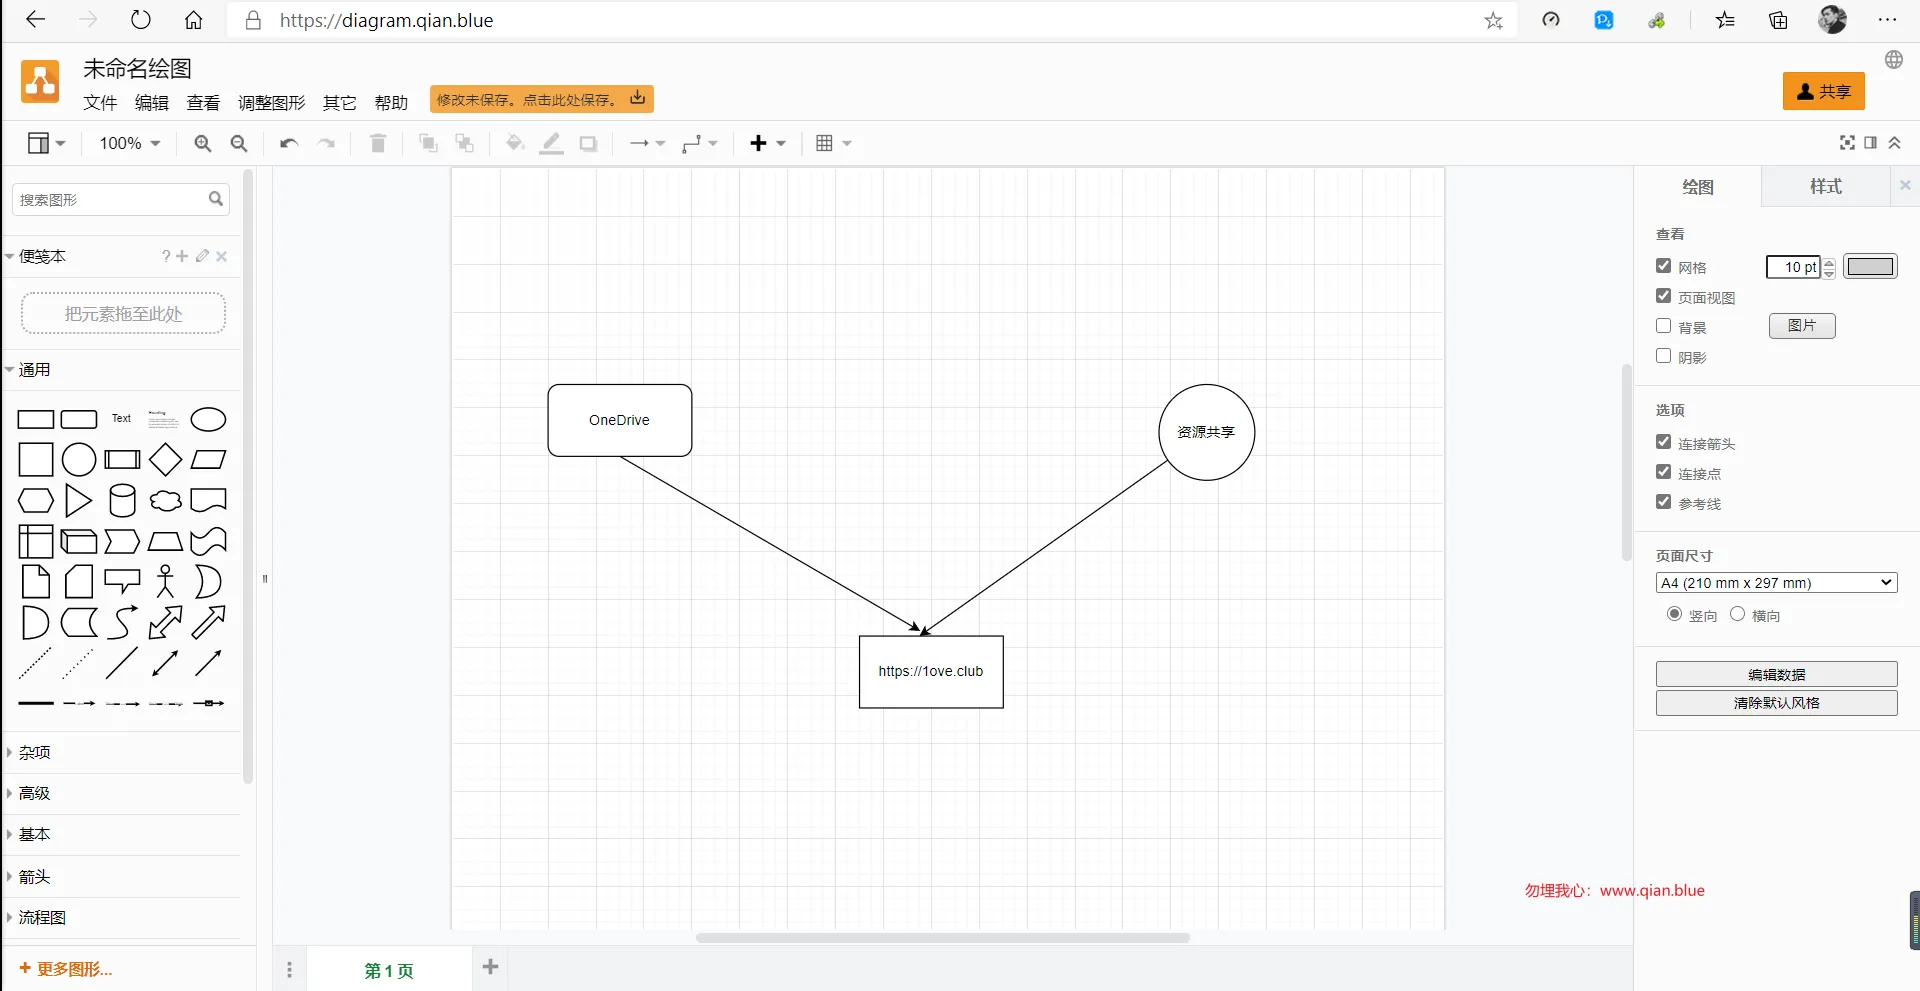Click the fill color bucket icon
The width and height of the screenshot is (1920, 991).
click(515, 144)
